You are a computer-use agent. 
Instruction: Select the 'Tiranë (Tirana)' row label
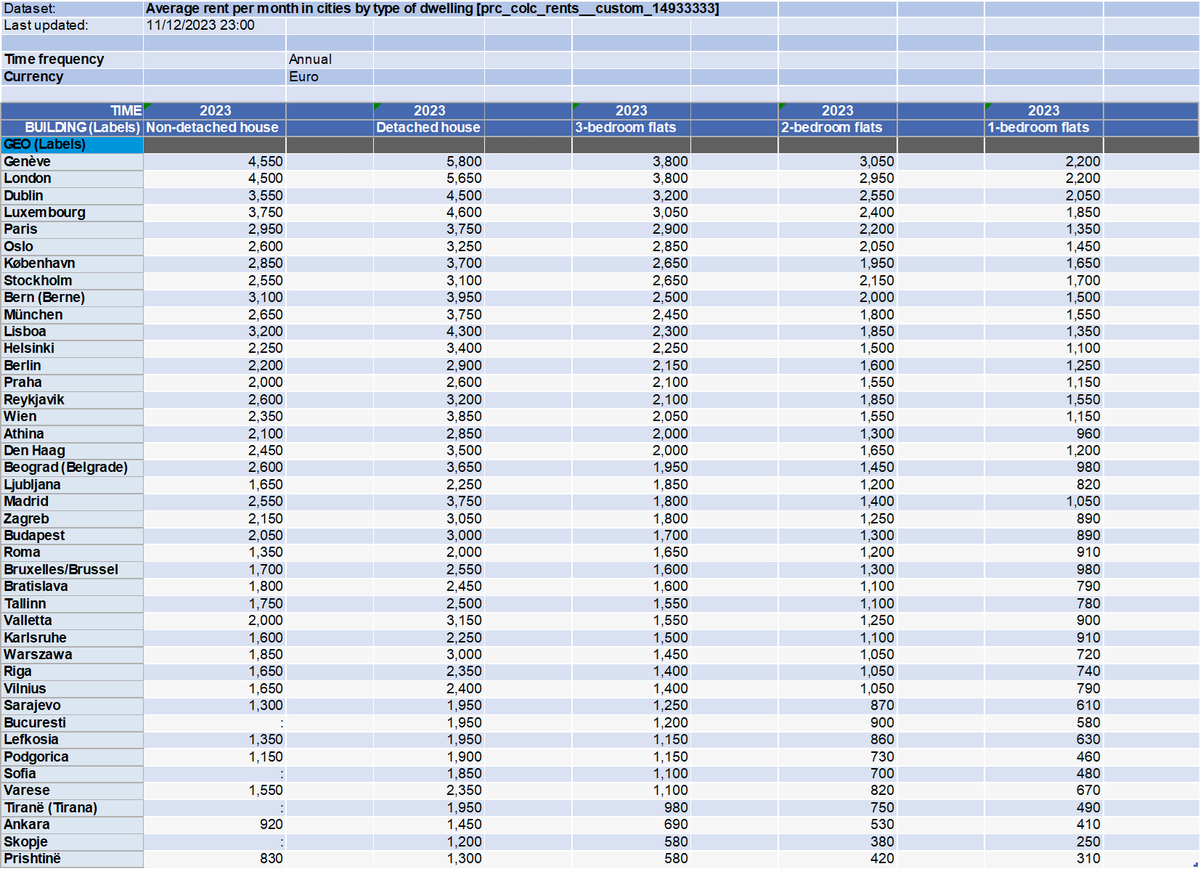point(72,807)
